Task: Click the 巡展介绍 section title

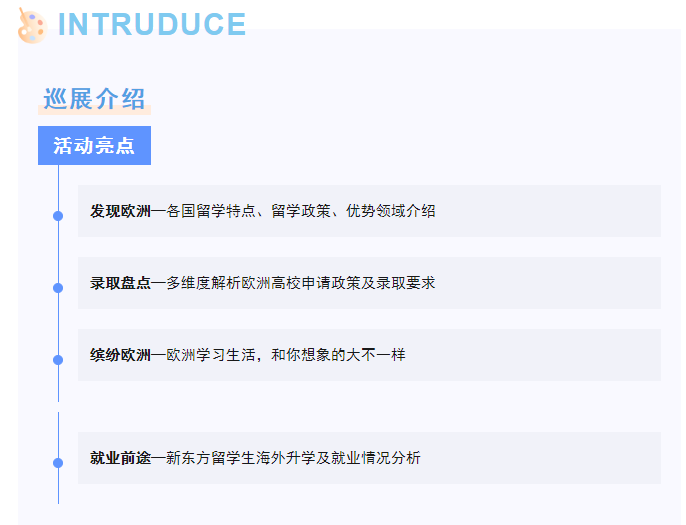Action: coord(94,99)
